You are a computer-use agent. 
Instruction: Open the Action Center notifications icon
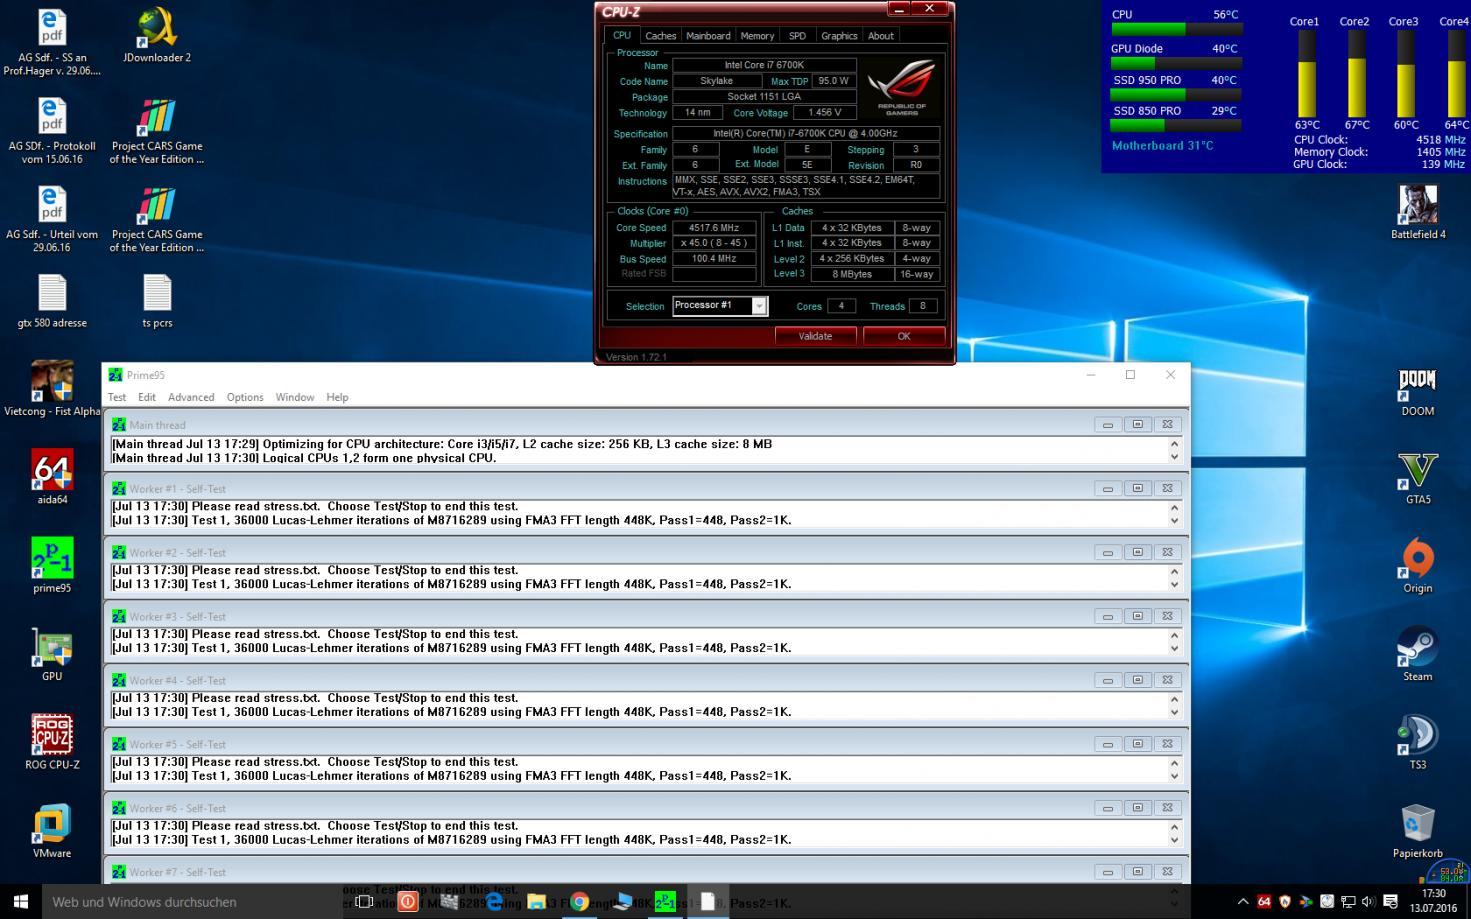pos(1390,901)
